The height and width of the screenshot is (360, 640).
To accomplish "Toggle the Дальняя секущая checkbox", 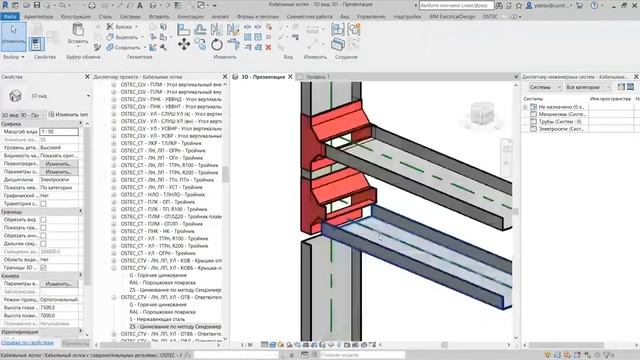I will point(43,244).
